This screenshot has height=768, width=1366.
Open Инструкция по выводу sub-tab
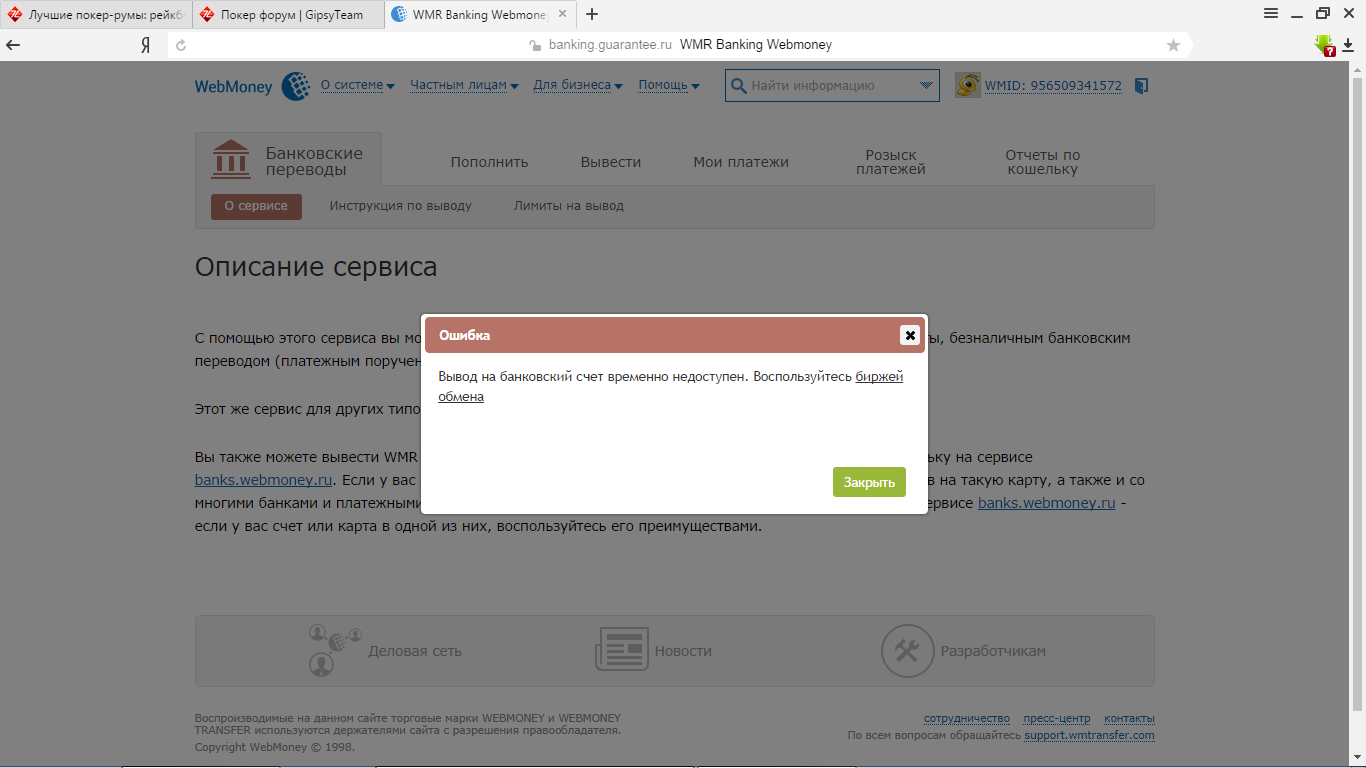(x=401, y=206)
